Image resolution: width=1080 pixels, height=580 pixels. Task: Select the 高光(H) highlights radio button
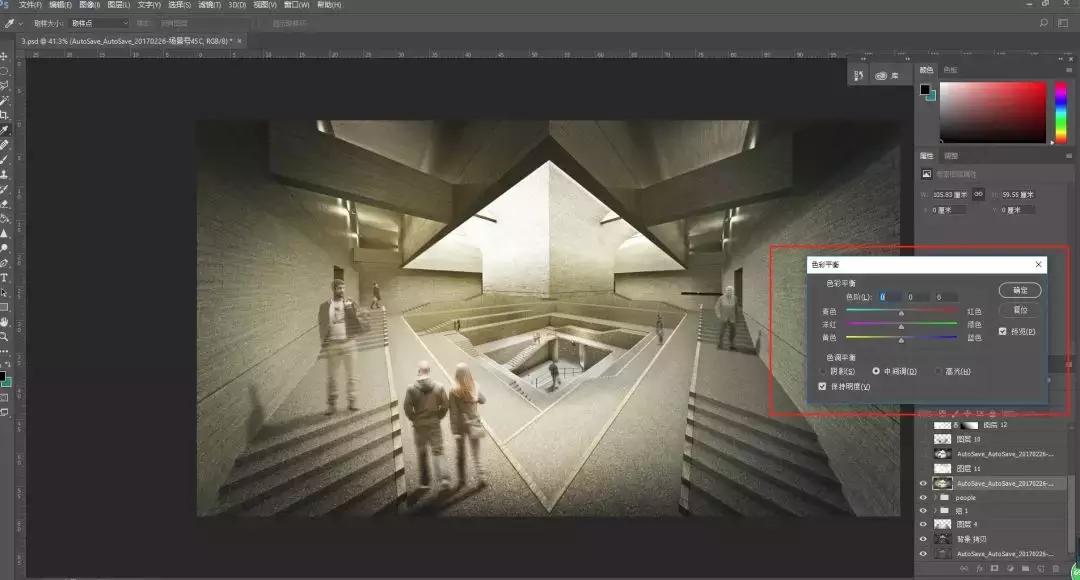tap(938, 371)
